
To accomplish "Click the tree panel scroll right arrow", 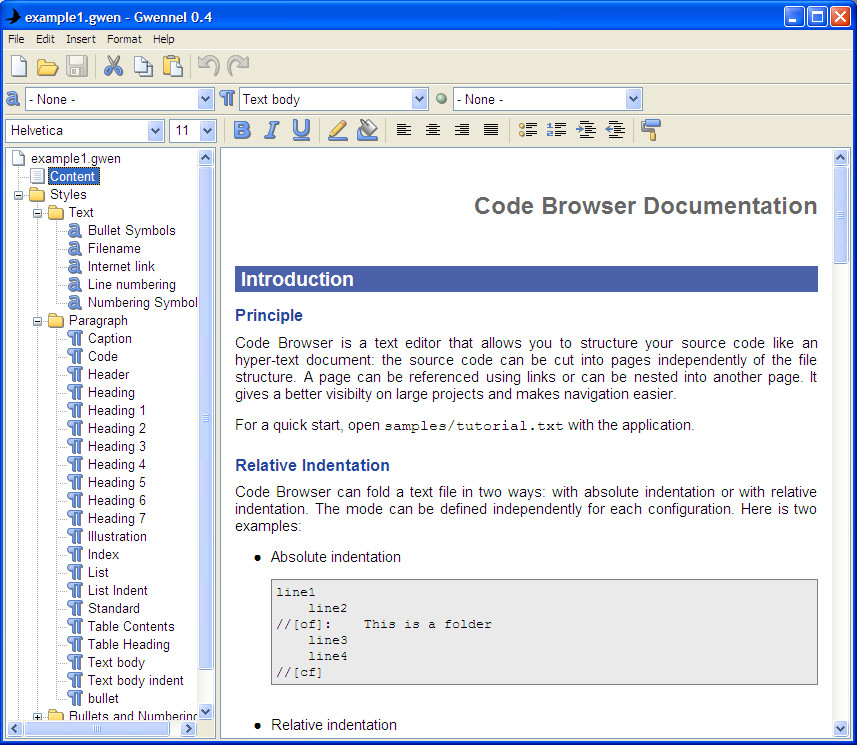I will [188, 729].
